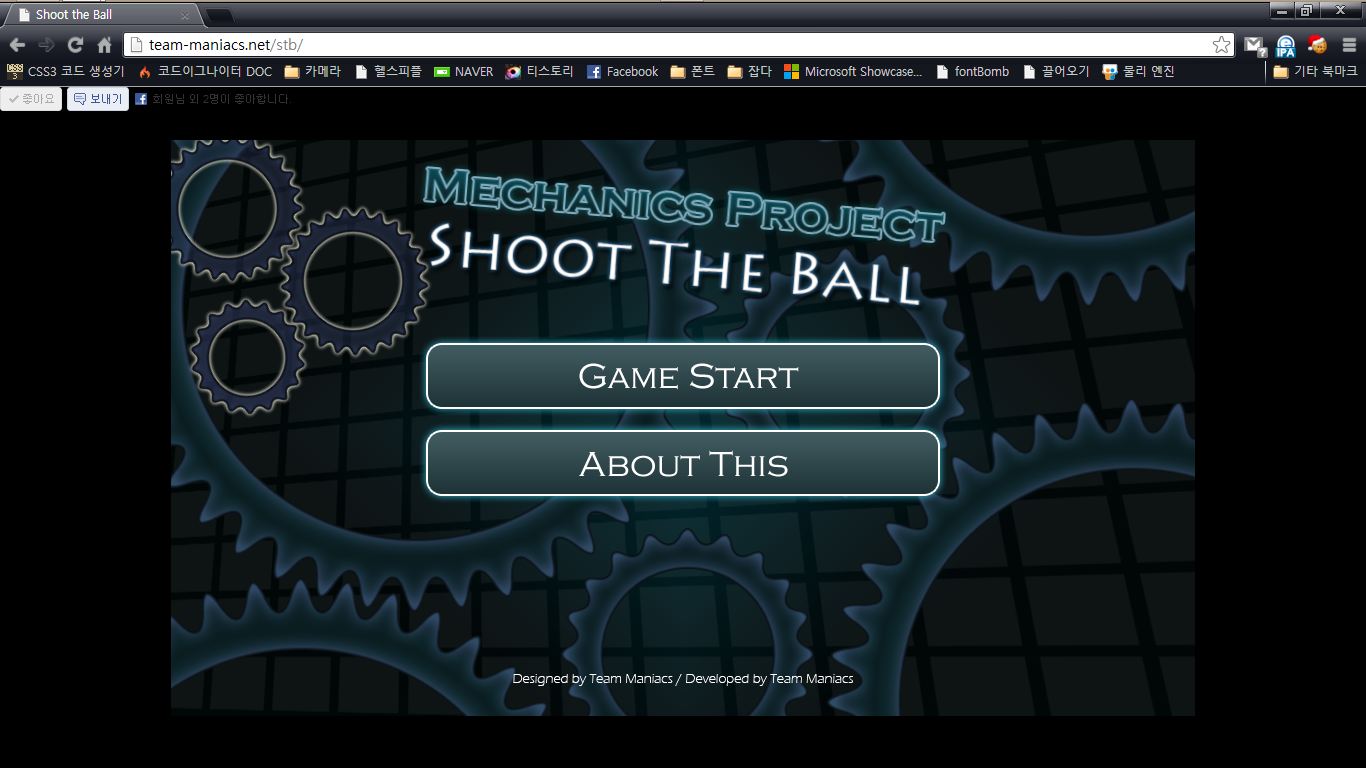The width and height of the screenshot is (1366, 768).
Task: Go back to the previous page
Action: tap(17, 45)
